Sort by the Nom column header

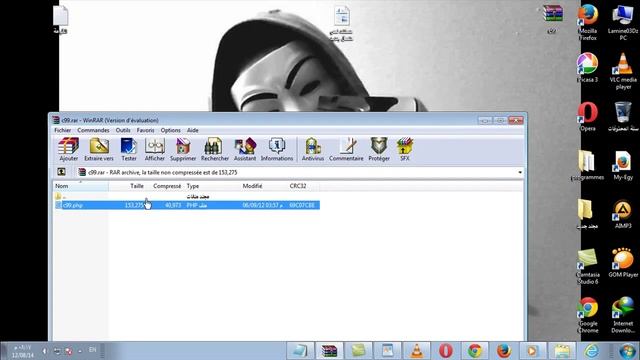click(81, 186)
